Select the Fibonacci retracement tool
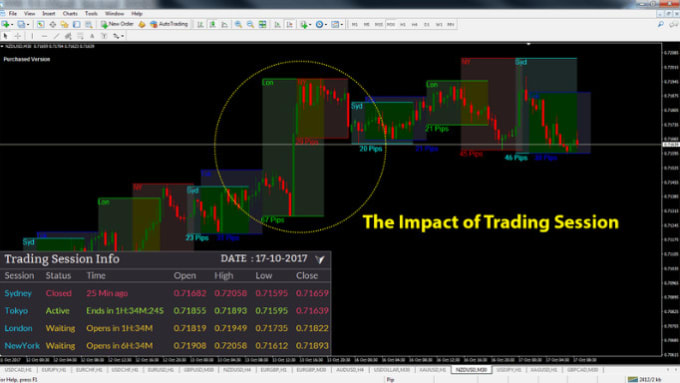The height and width of the screenshot is (383, 680). (x=80, y=36)
